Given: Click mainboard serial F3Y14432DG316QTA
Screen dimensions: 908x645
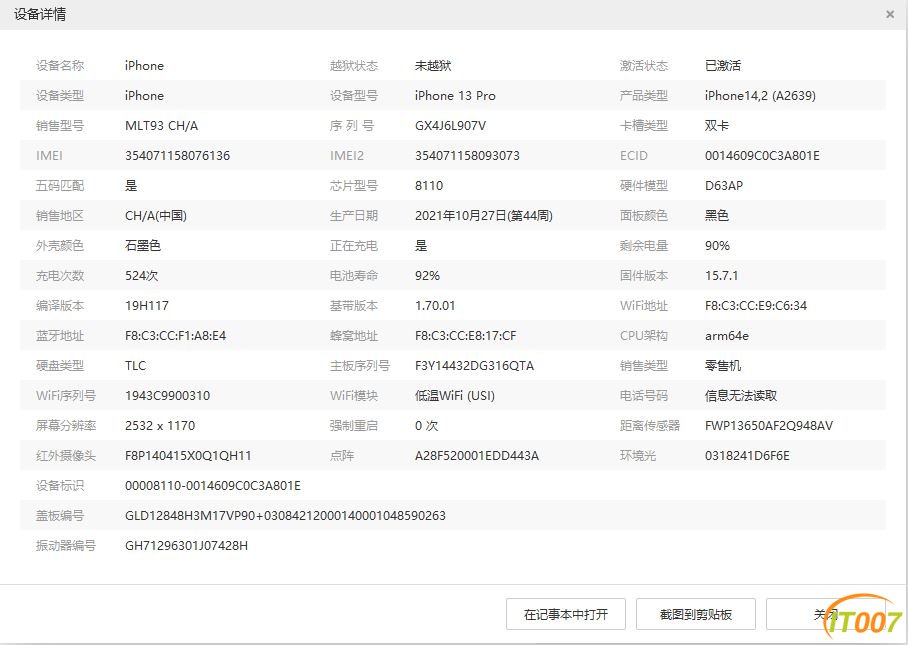Looking at the screenshot, I should pyautogui.click(x=474, y=367).
